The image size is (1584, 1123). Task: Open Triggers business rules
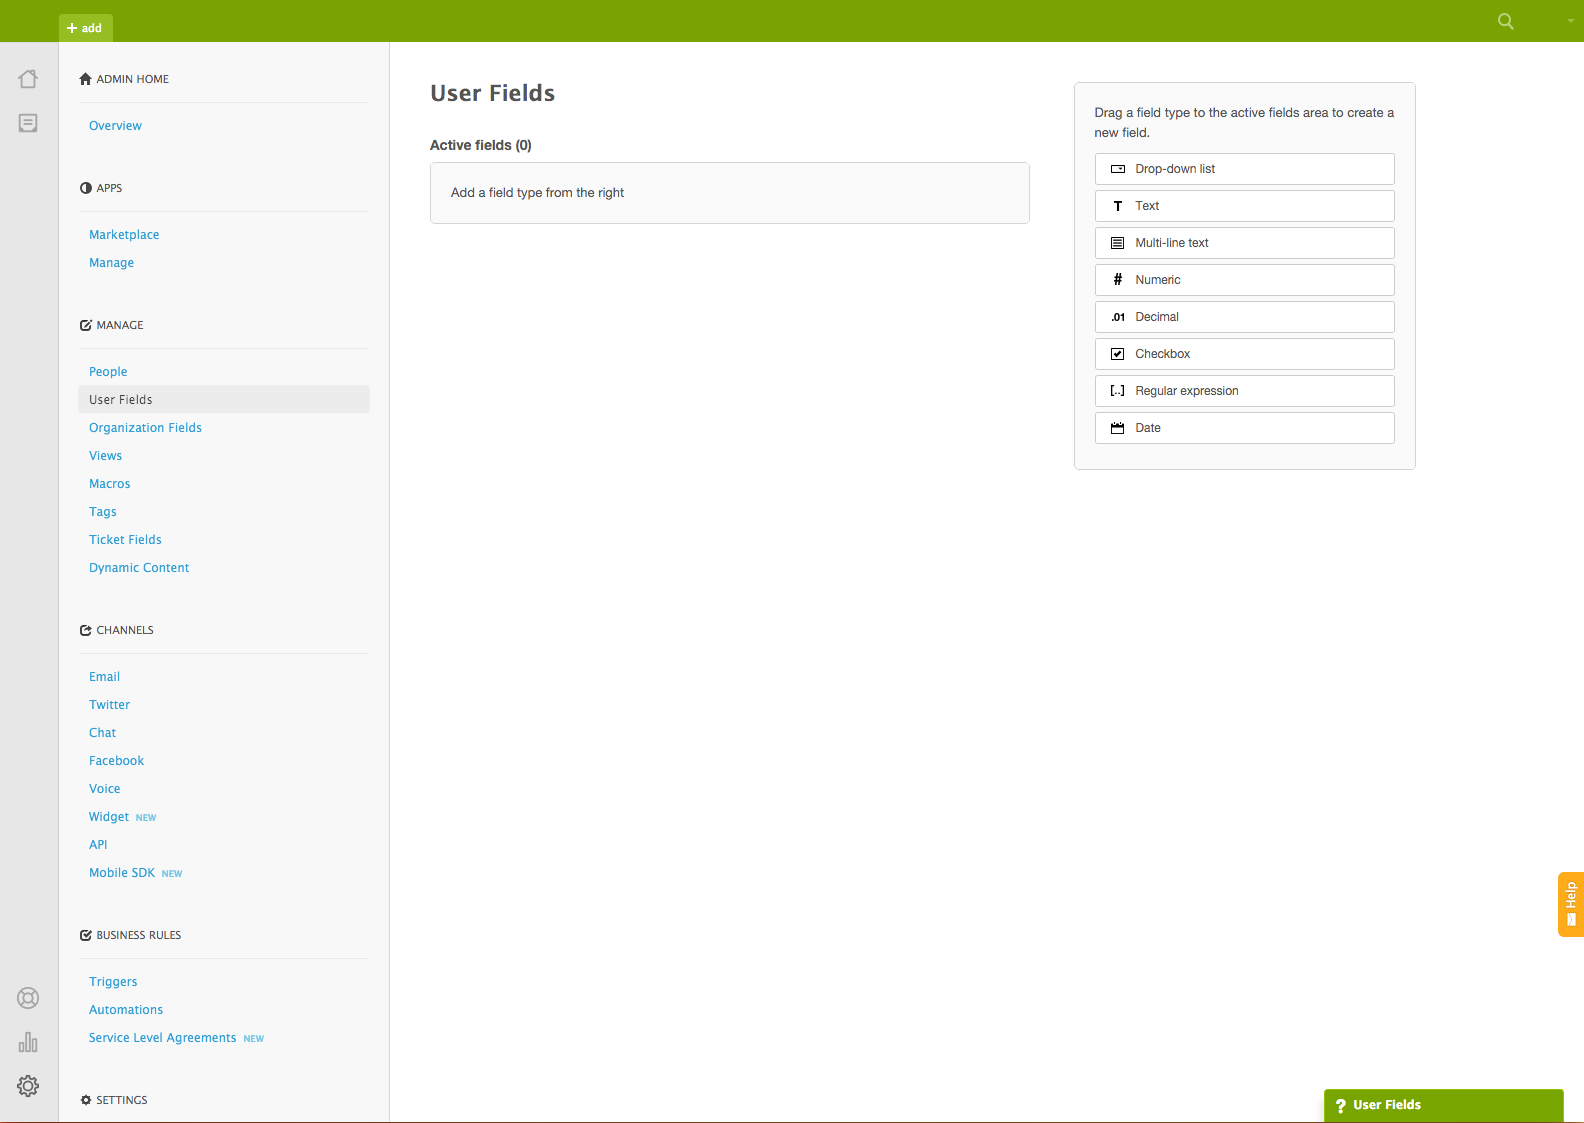[x=113, y=982]
